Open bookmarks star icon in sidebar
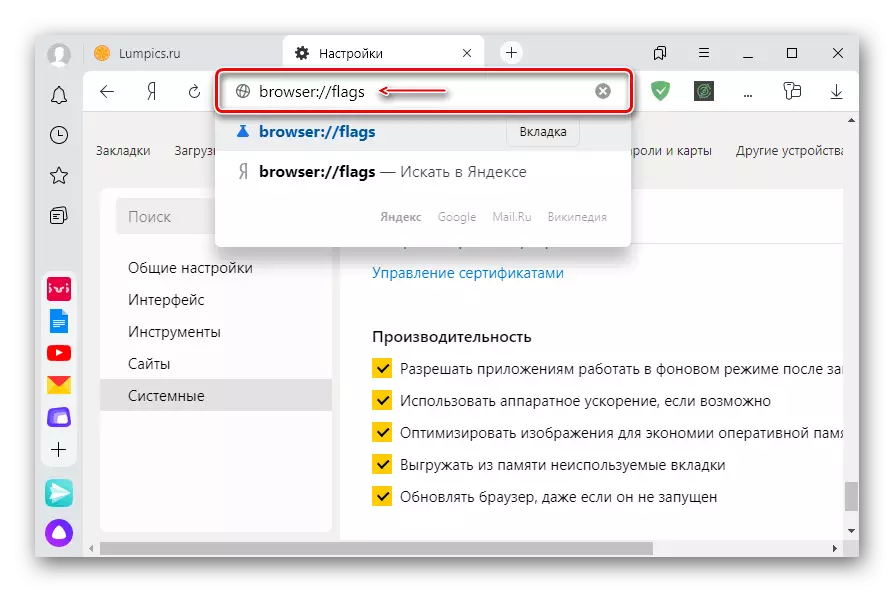This screenshot has width=894, height=592. pyautogui.click(x=58, y=175)
